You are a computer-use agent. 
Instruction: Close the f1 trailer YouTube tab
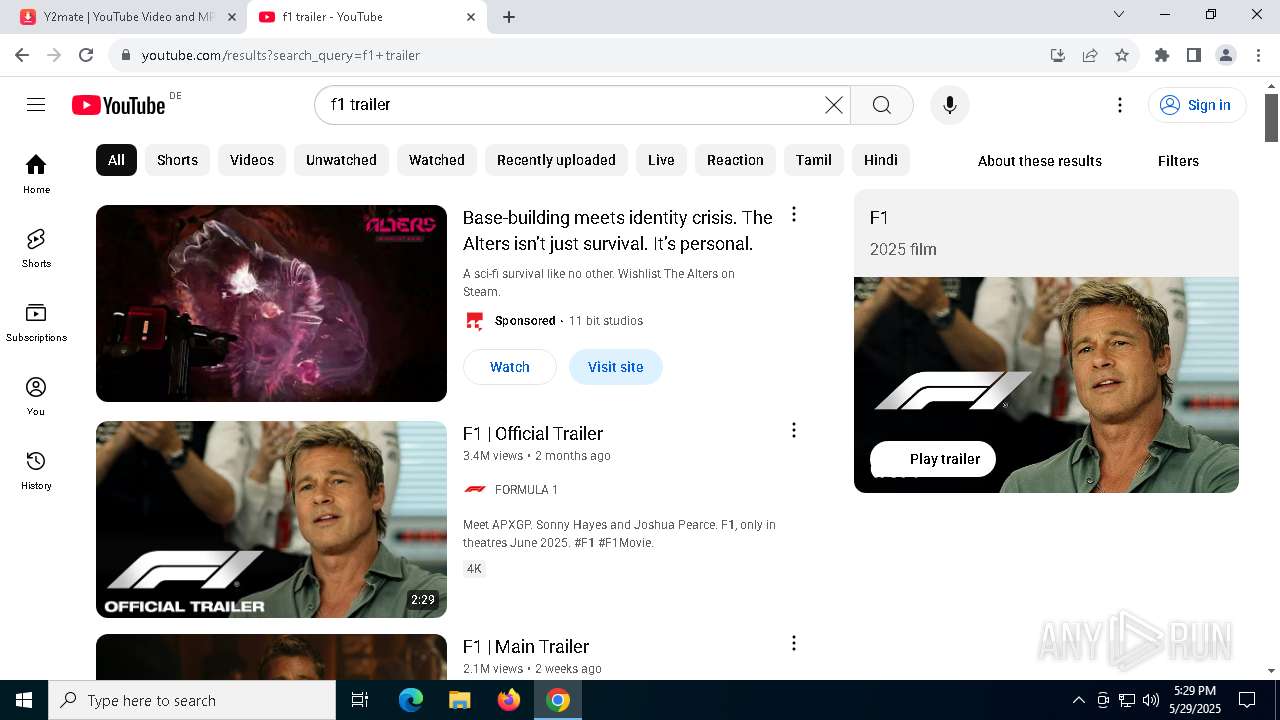[471, 17]
